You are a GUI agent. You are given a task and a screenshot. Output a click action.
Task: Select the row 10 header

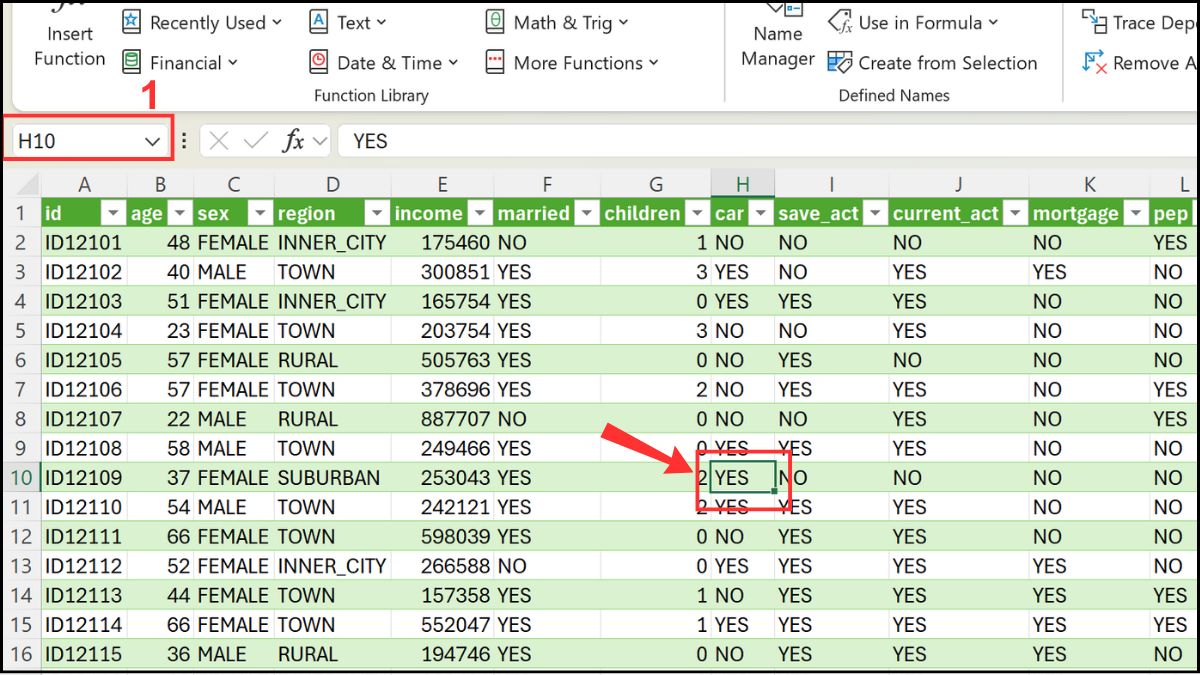[21, 477]
